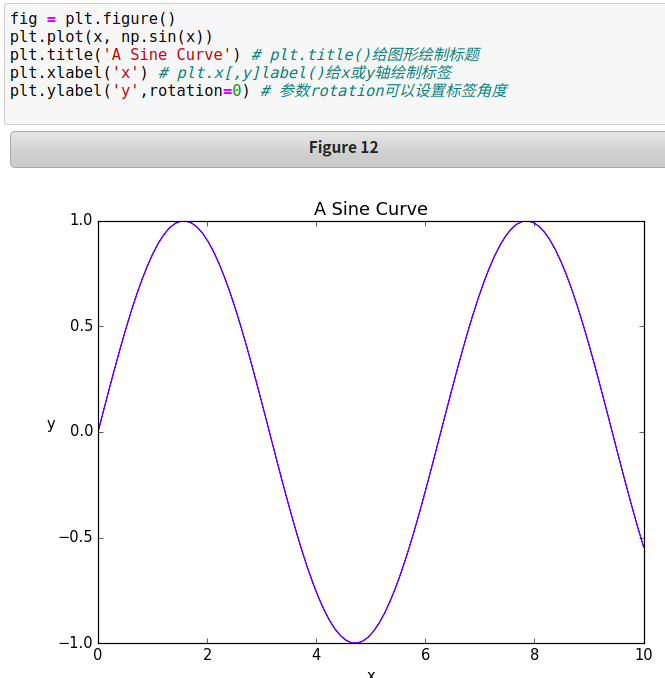Click the x-axis tick label '2'
Image resolution: width=665 pixels, height=678 pixels.
(208, 655)
